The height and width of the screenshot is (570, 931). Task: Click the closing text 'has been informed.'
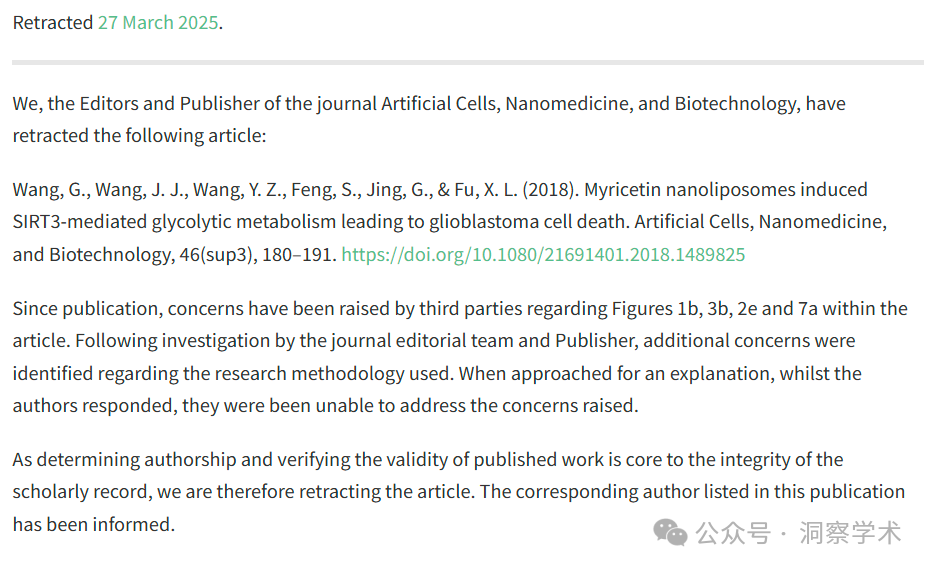point(94,525)
